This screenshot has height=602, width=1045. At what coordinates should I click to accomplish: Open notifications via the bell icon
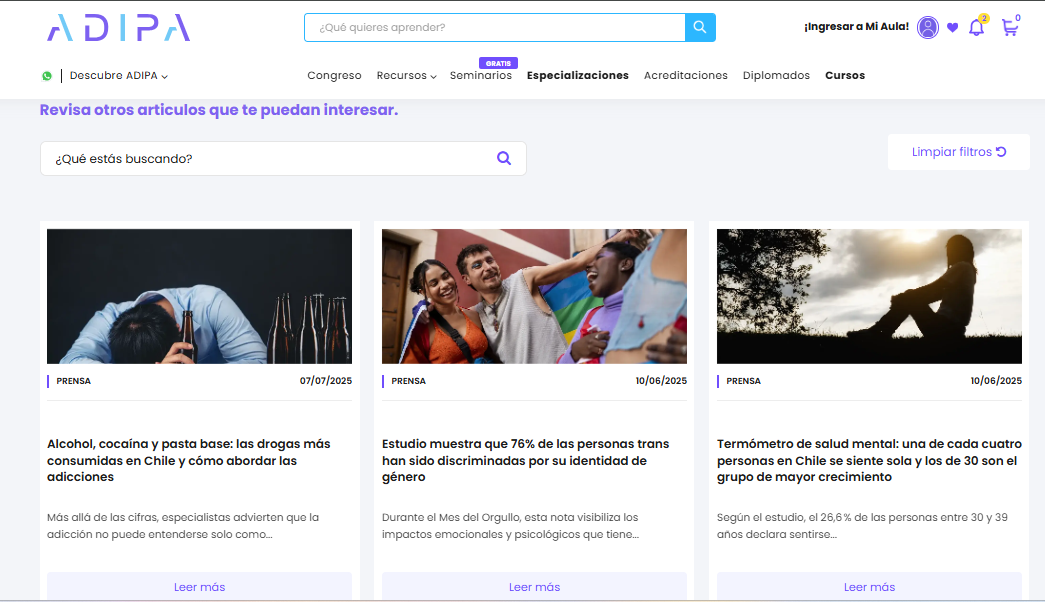point(977,27)
